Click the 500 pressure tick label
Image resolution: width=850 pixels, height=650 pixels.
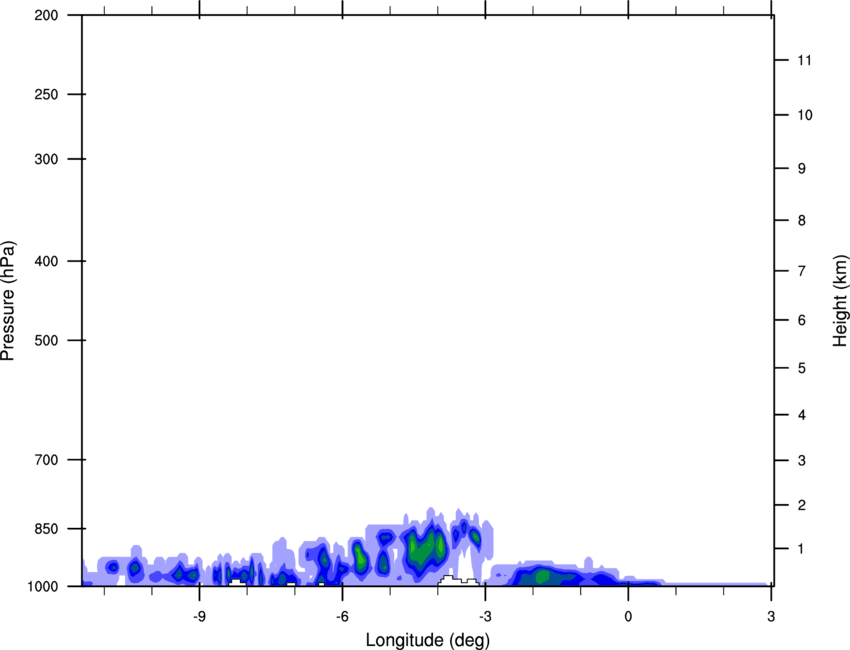coord(46,340)
